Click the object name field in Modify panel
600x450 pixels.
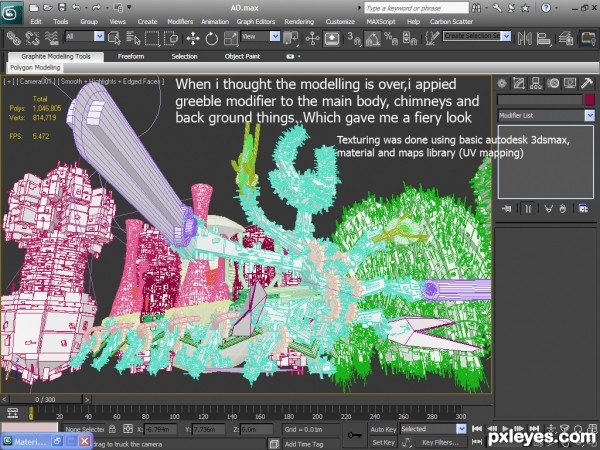pos(540,100)
